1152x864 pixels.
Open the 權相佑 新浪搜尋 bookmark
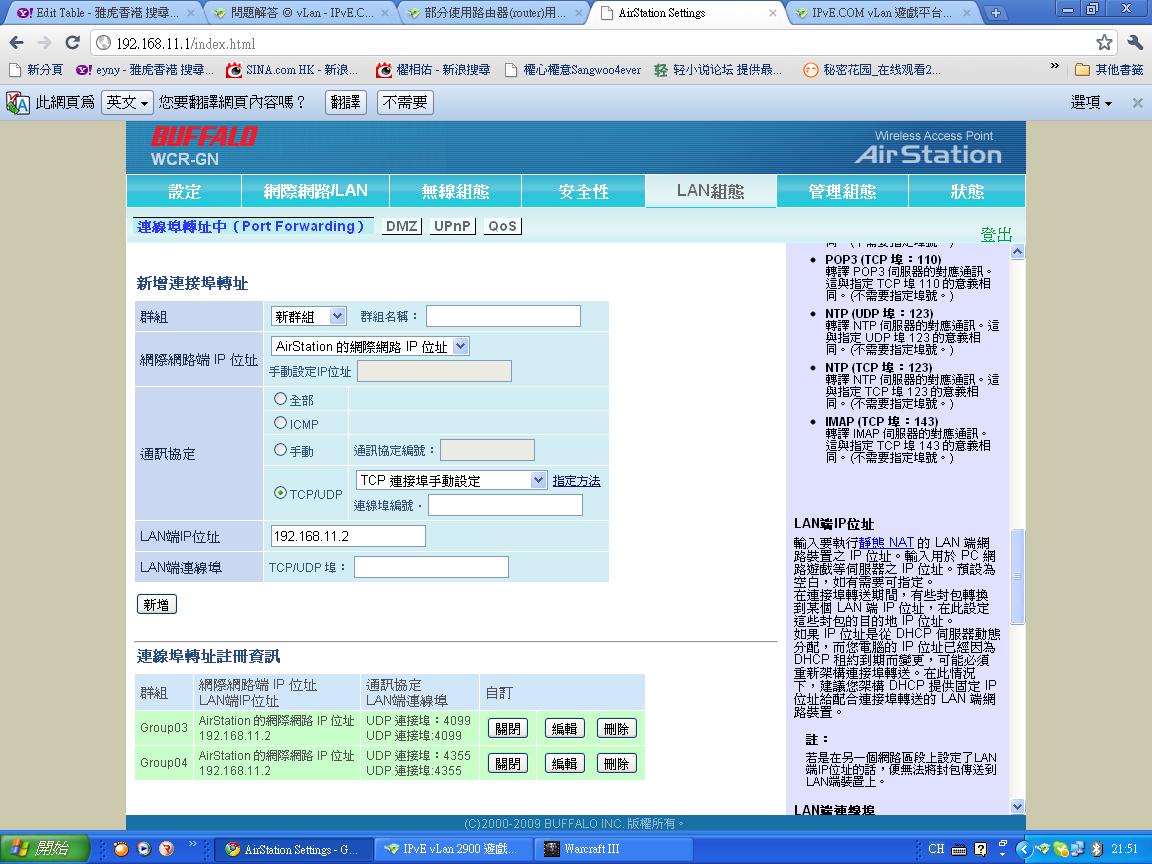tap(433, 70)
